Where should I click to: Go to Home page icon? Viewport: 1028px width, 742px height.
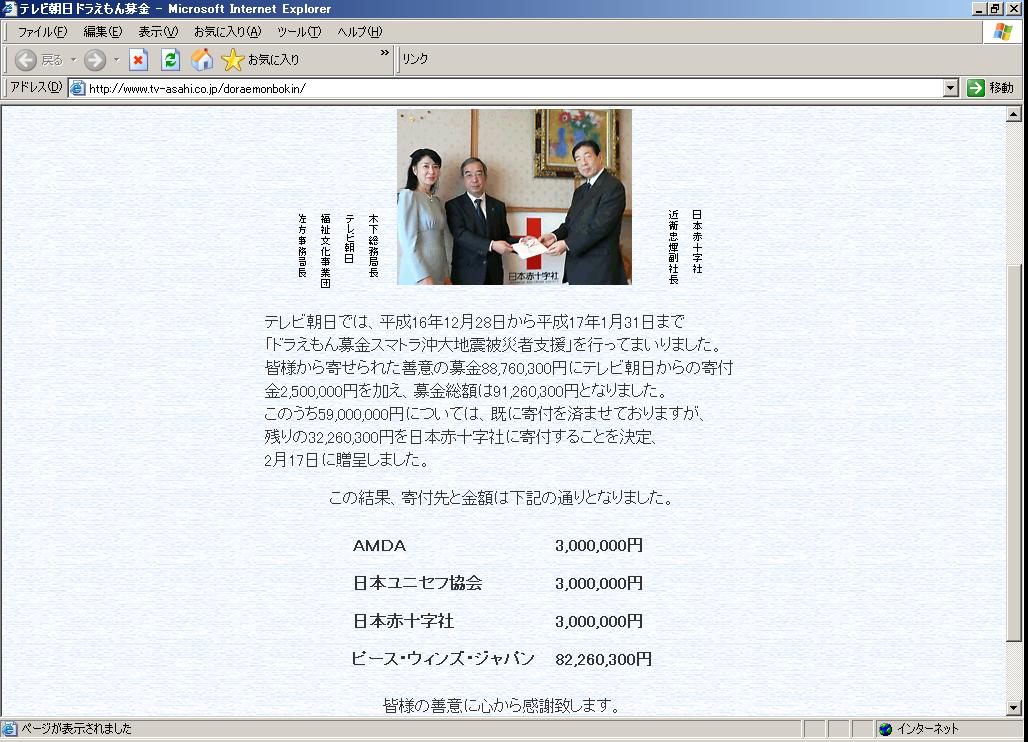tap(202, 60)
